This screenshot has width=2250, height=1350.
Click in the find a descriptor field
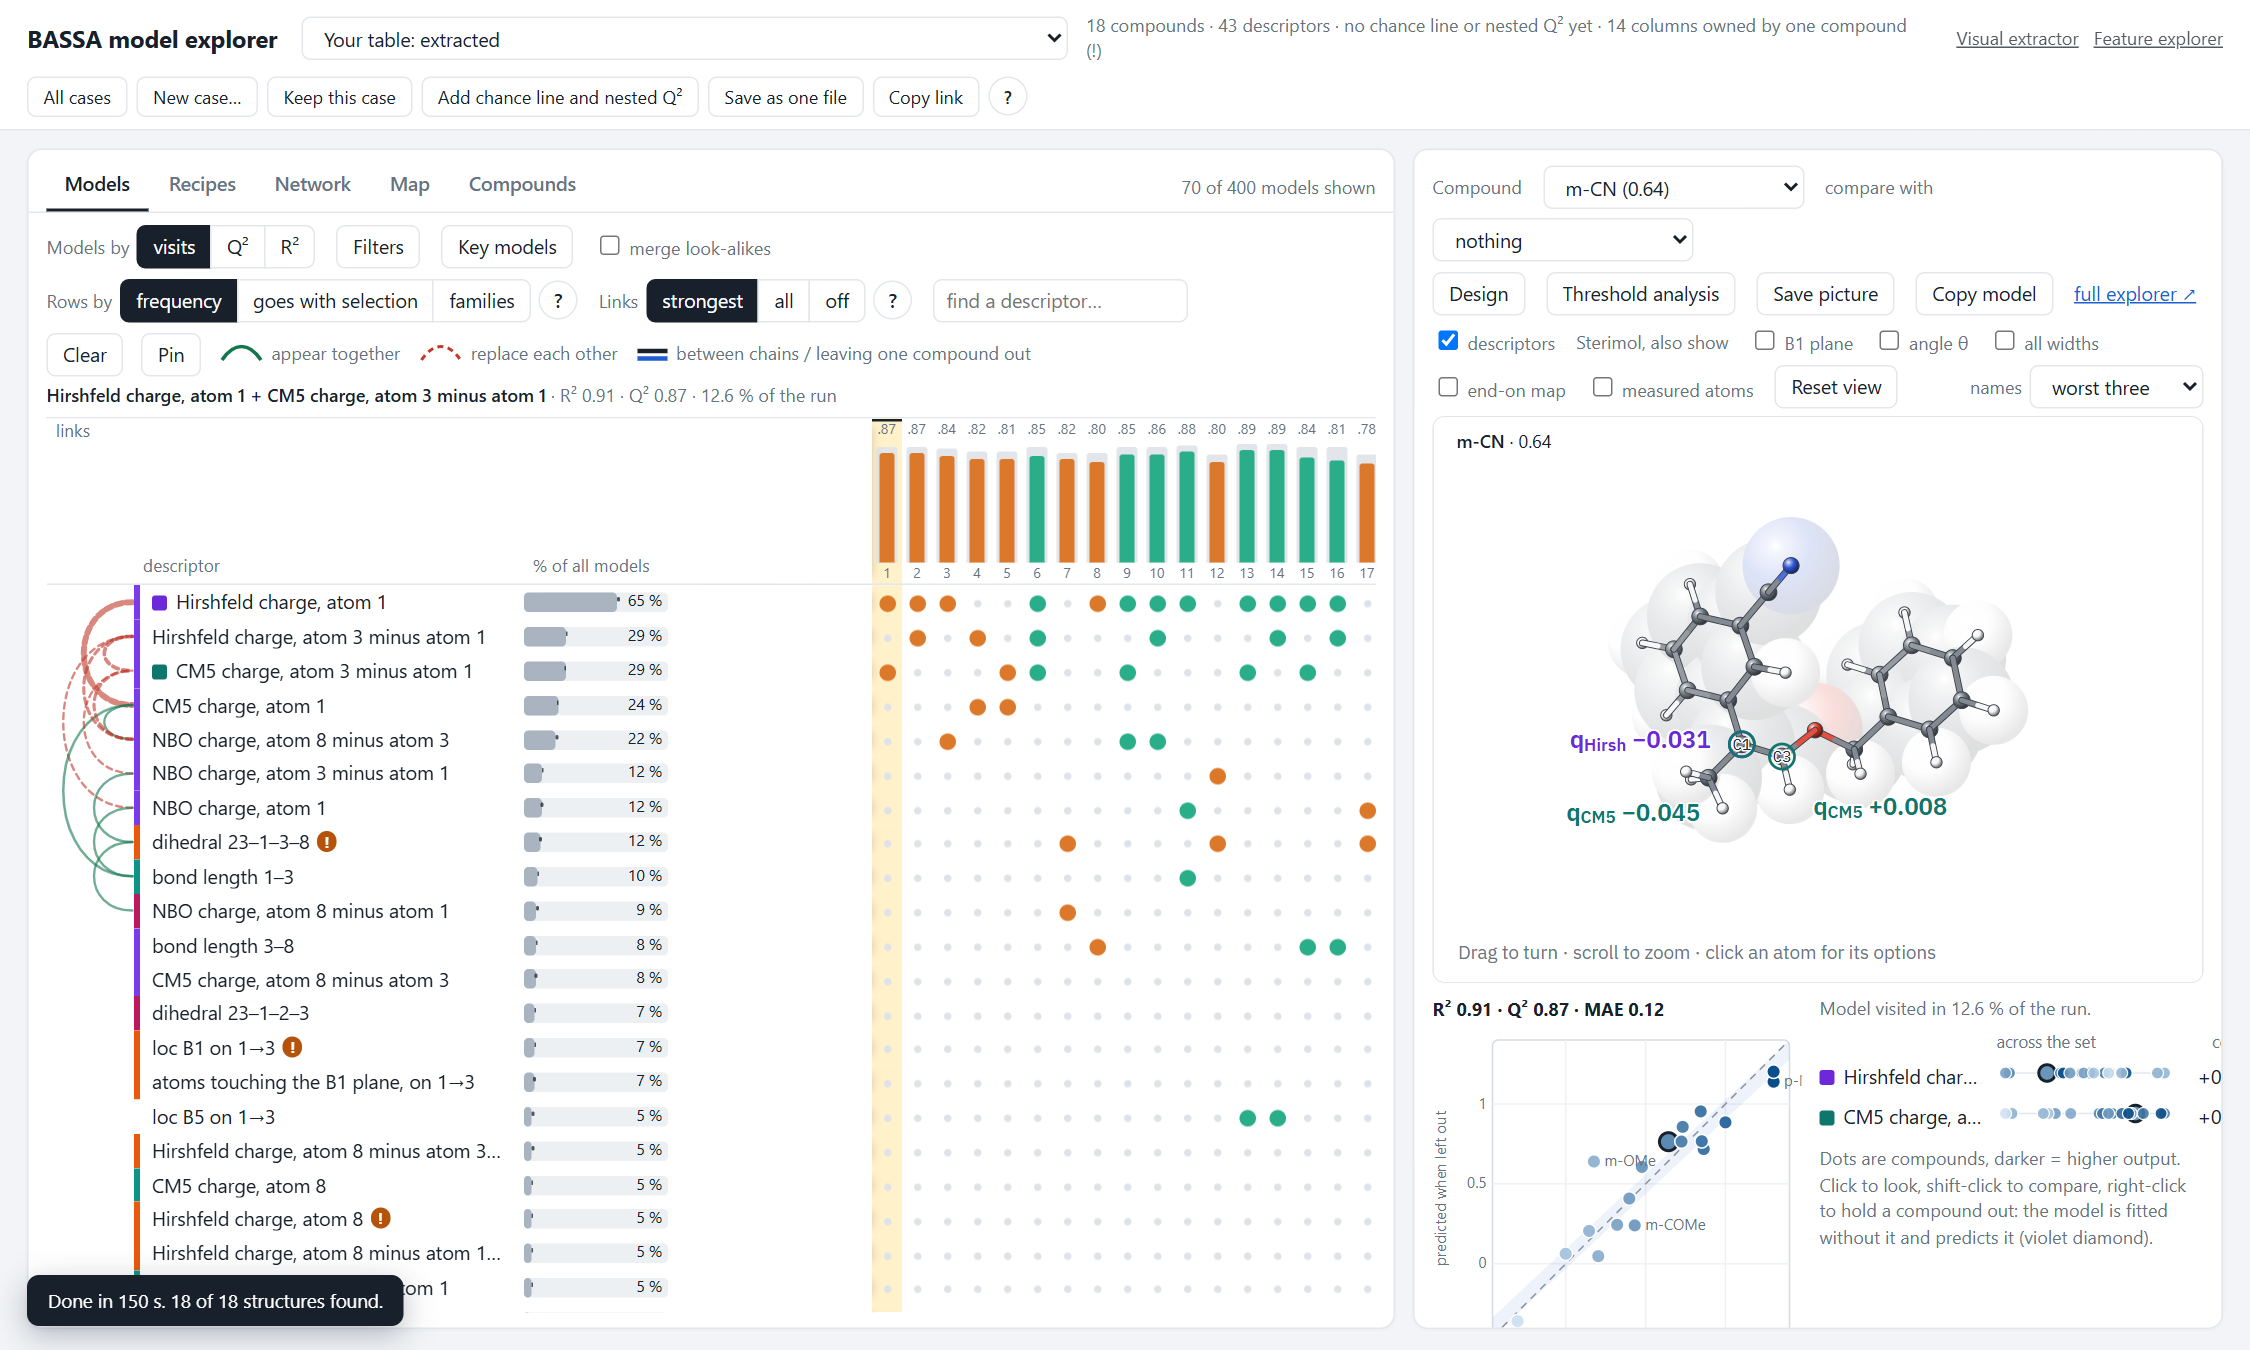click(1060, 301)
